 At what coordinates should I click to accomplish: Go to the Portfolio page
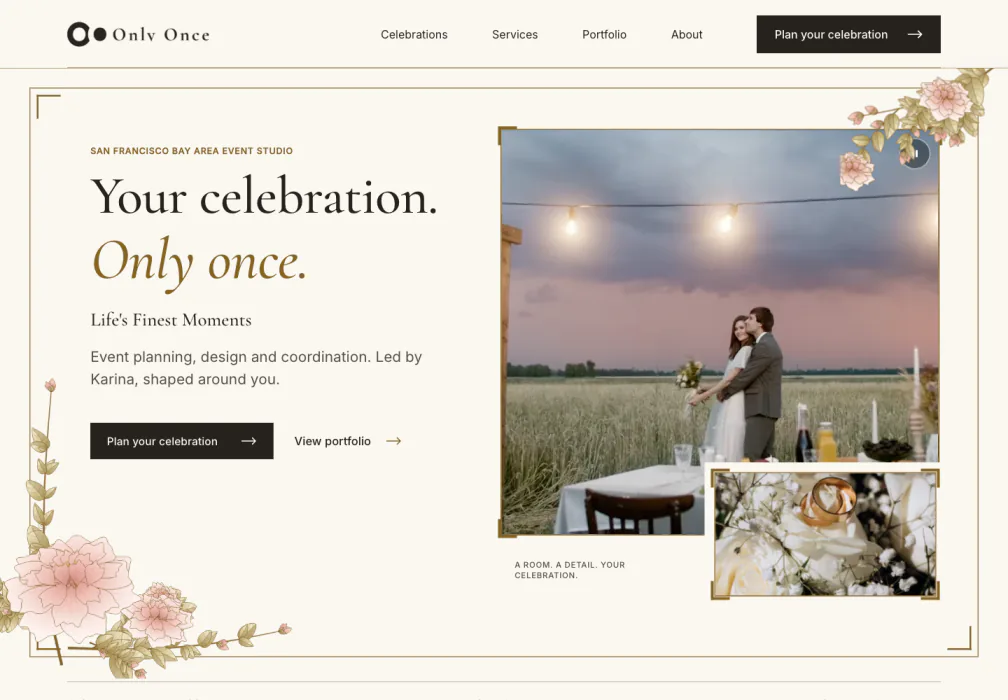click(x=604, y=35)
